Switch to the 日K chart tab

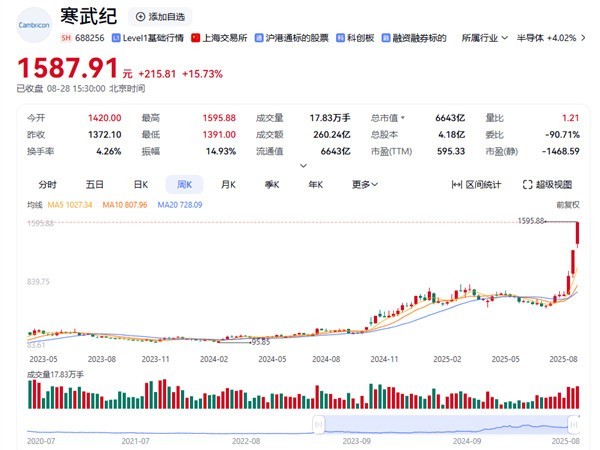pyautogui.click(x=141, y=184)
